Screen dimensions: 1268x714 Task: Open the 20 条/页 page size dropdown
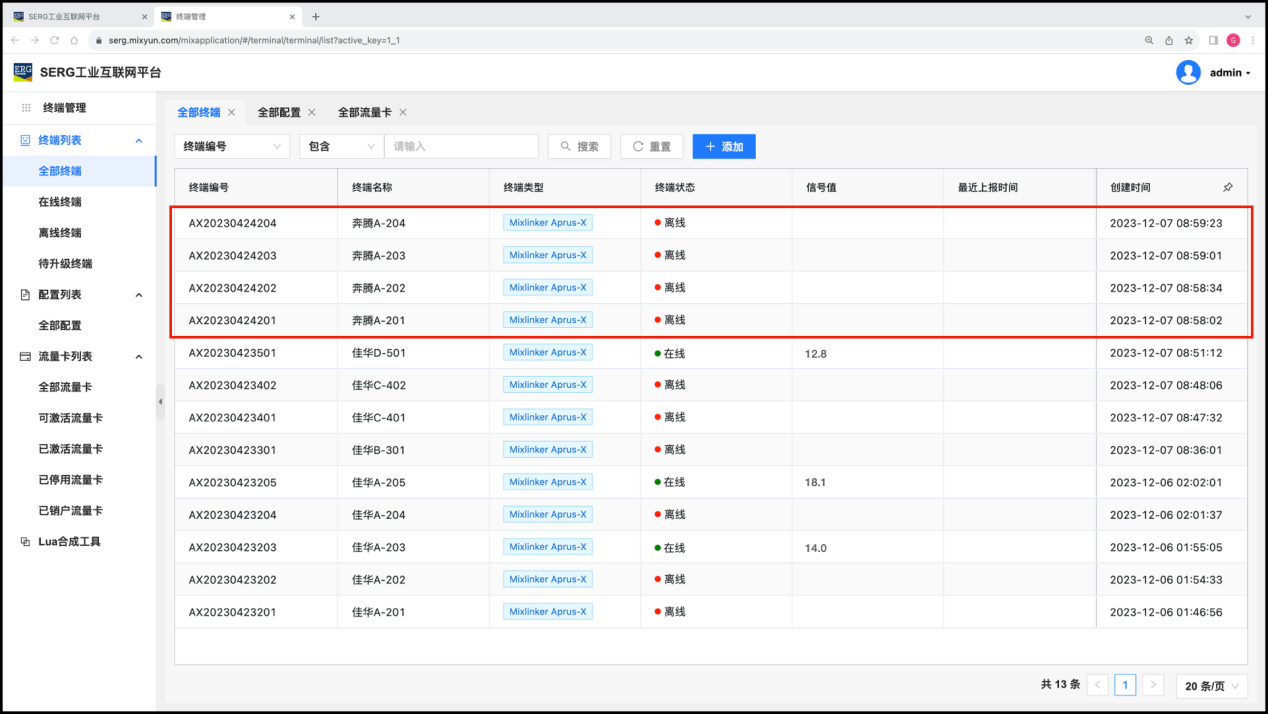(1211, 686)
